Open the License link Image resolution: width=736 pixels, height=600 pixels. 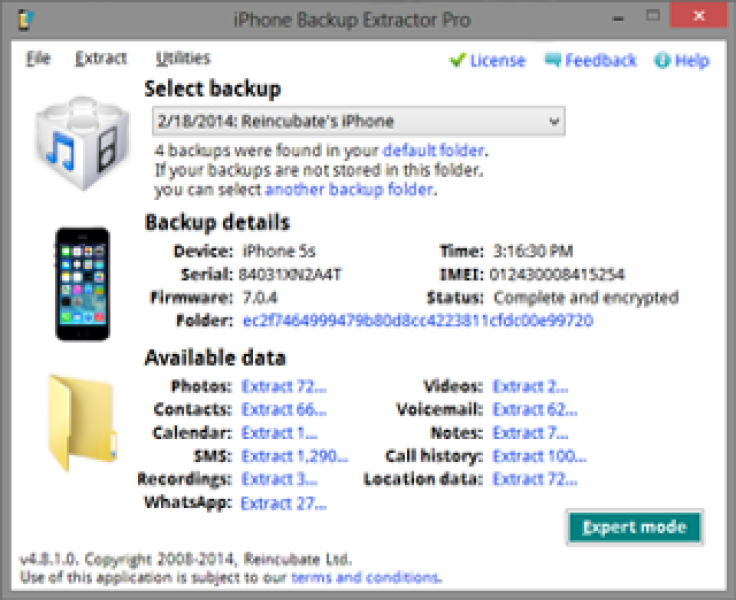click(498, 61)
